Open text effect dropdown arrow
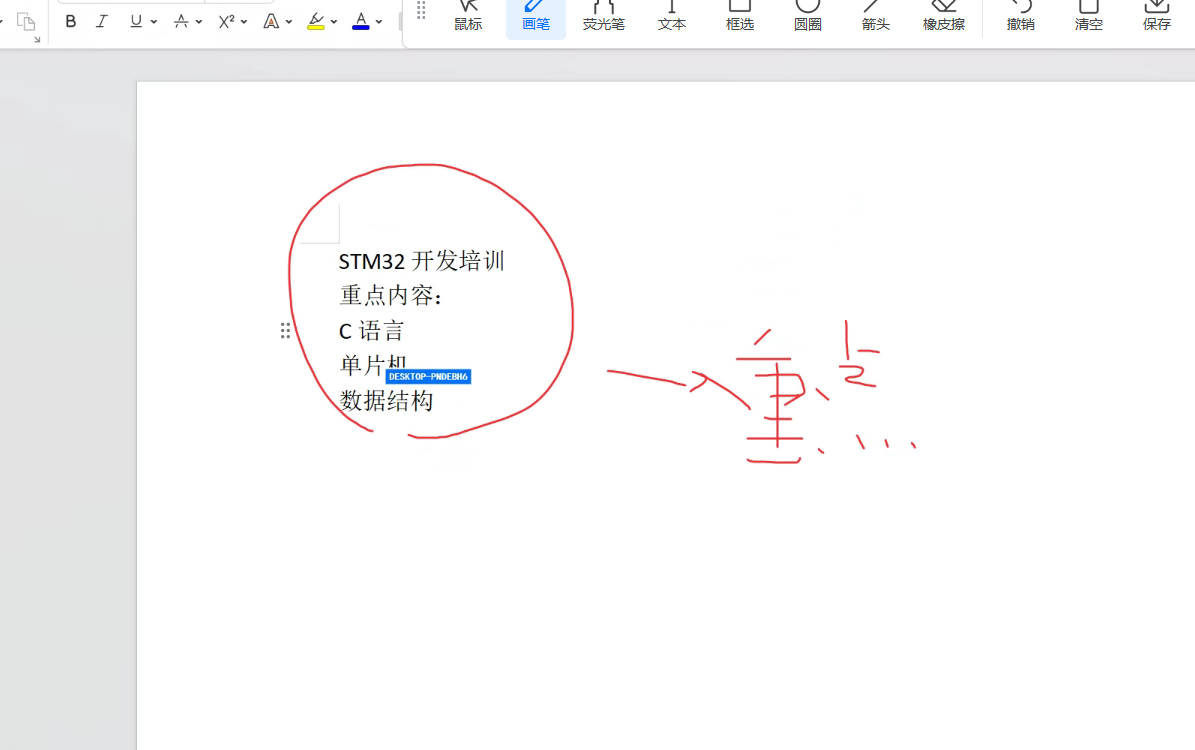 (289, 22)
